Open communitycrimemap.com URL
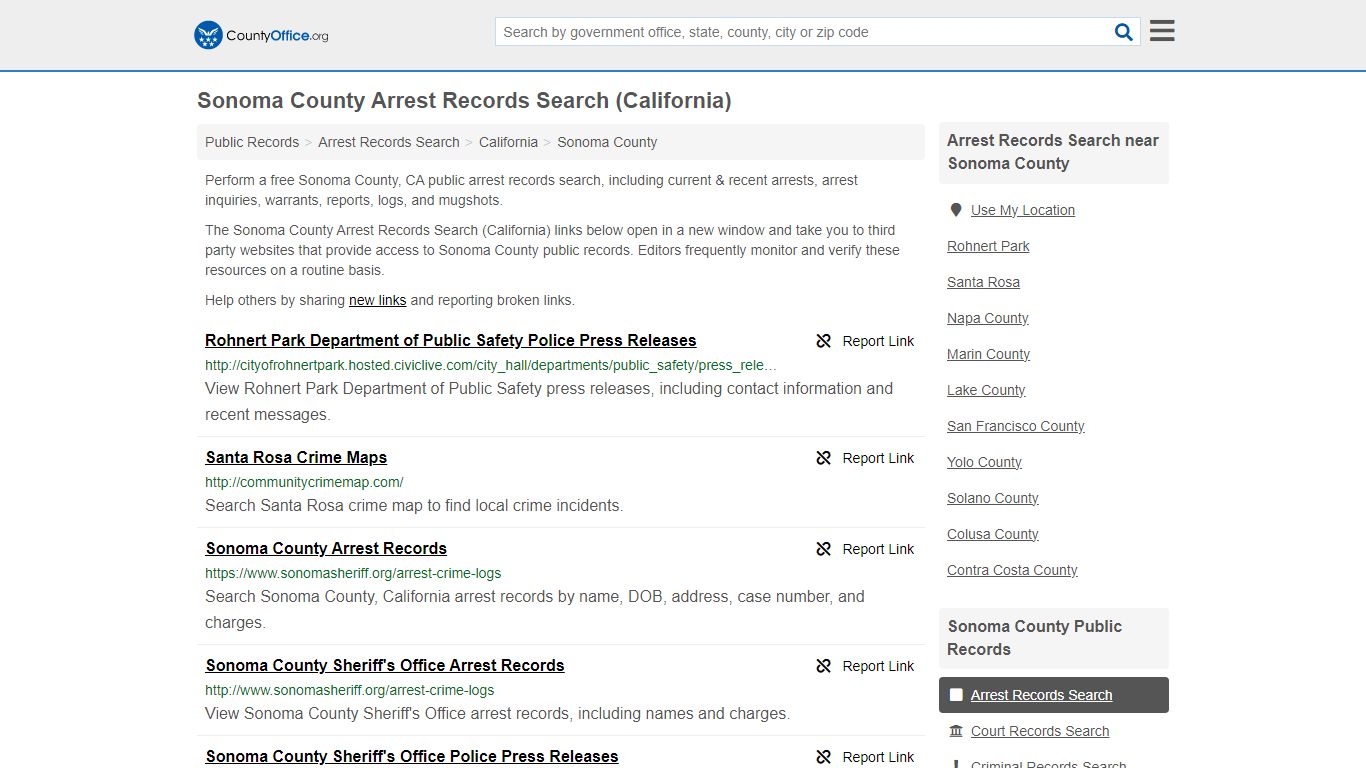This screenshot has width=1366, height=768. 304,482
